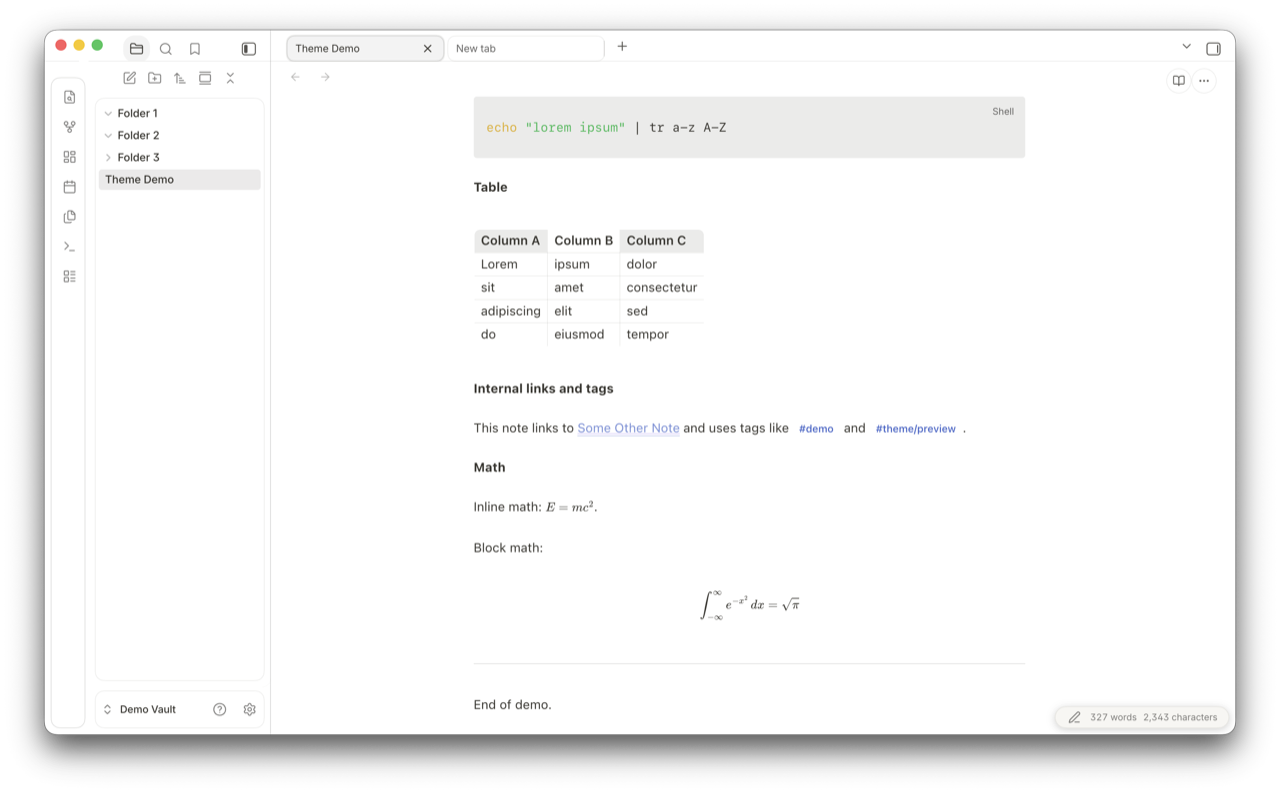This screenshot has width=1280, height=793.
Task: Open the search panel icon
Action: click(x=166, y=48)
